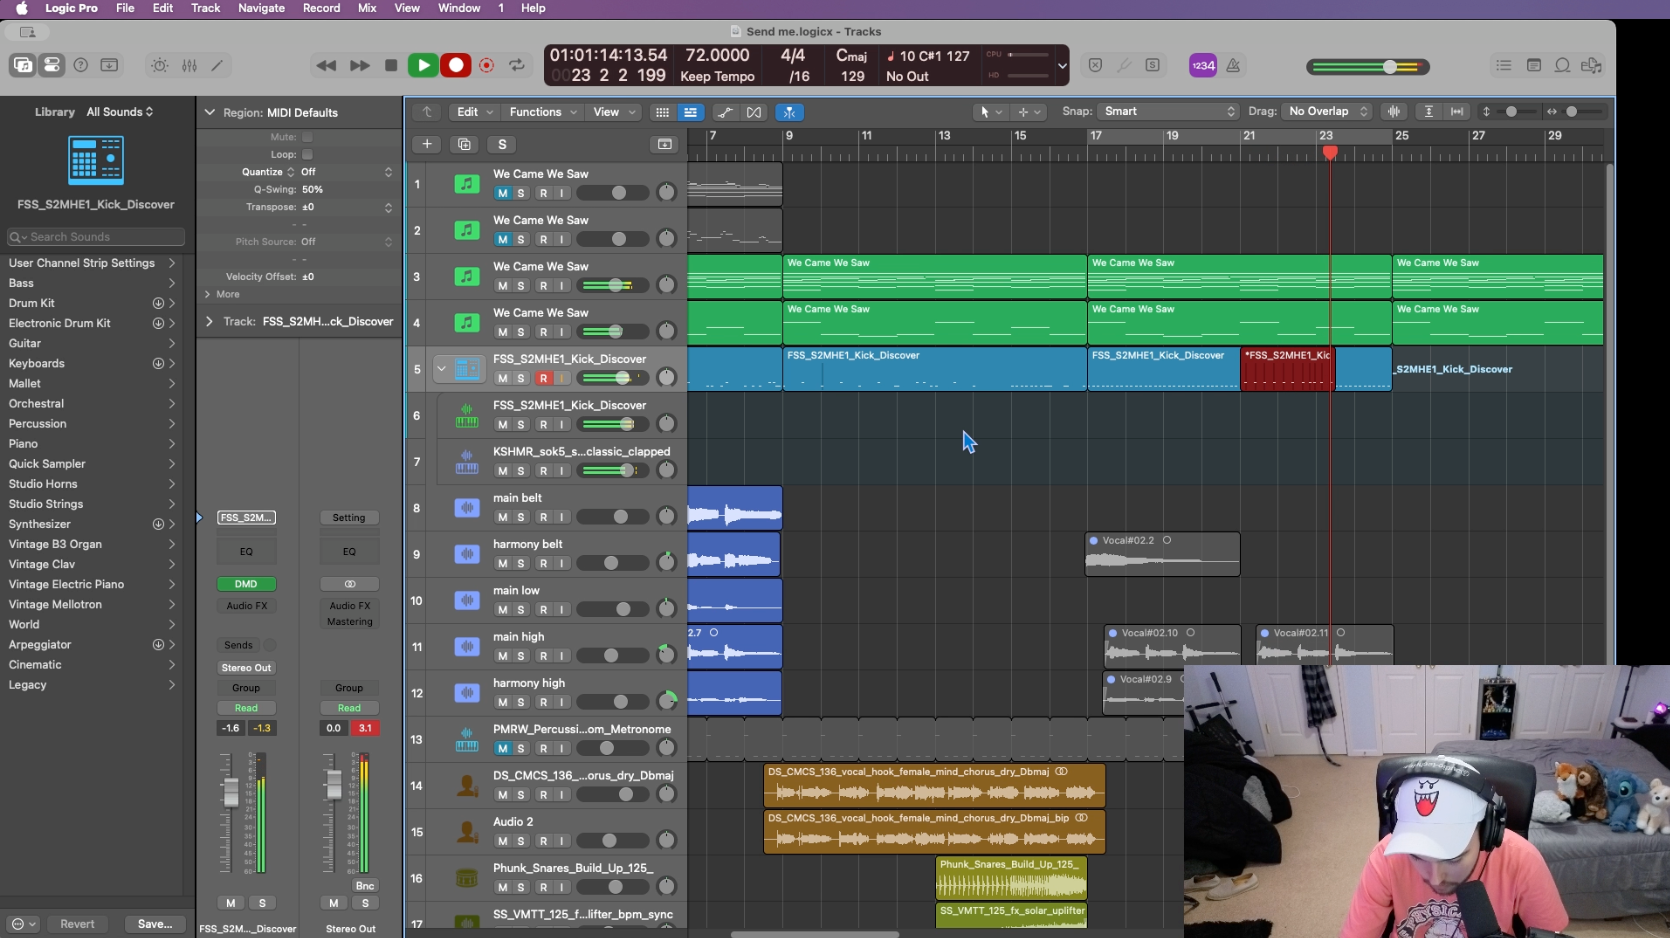Unmute the PMRW_Percussi Metronome track
This screenshot has height=938, width=1670.
pyautogui.click(x=502, y=748)
